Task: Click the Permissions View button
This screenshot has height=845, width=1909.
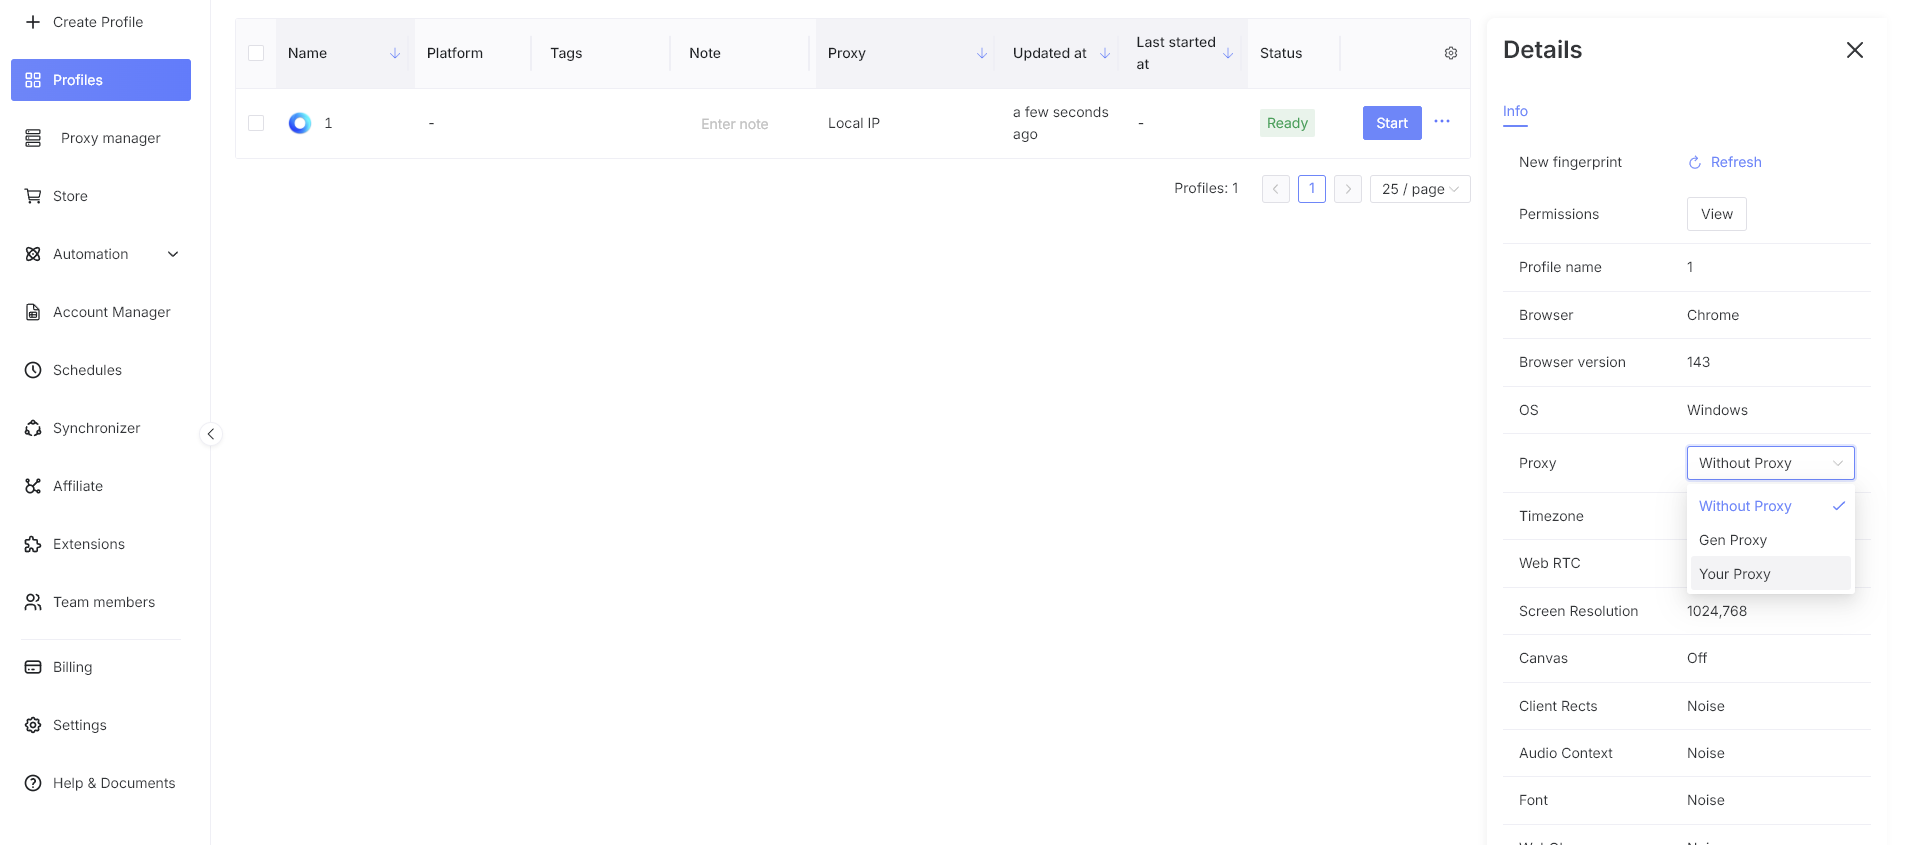Action: click(1716, 214)
